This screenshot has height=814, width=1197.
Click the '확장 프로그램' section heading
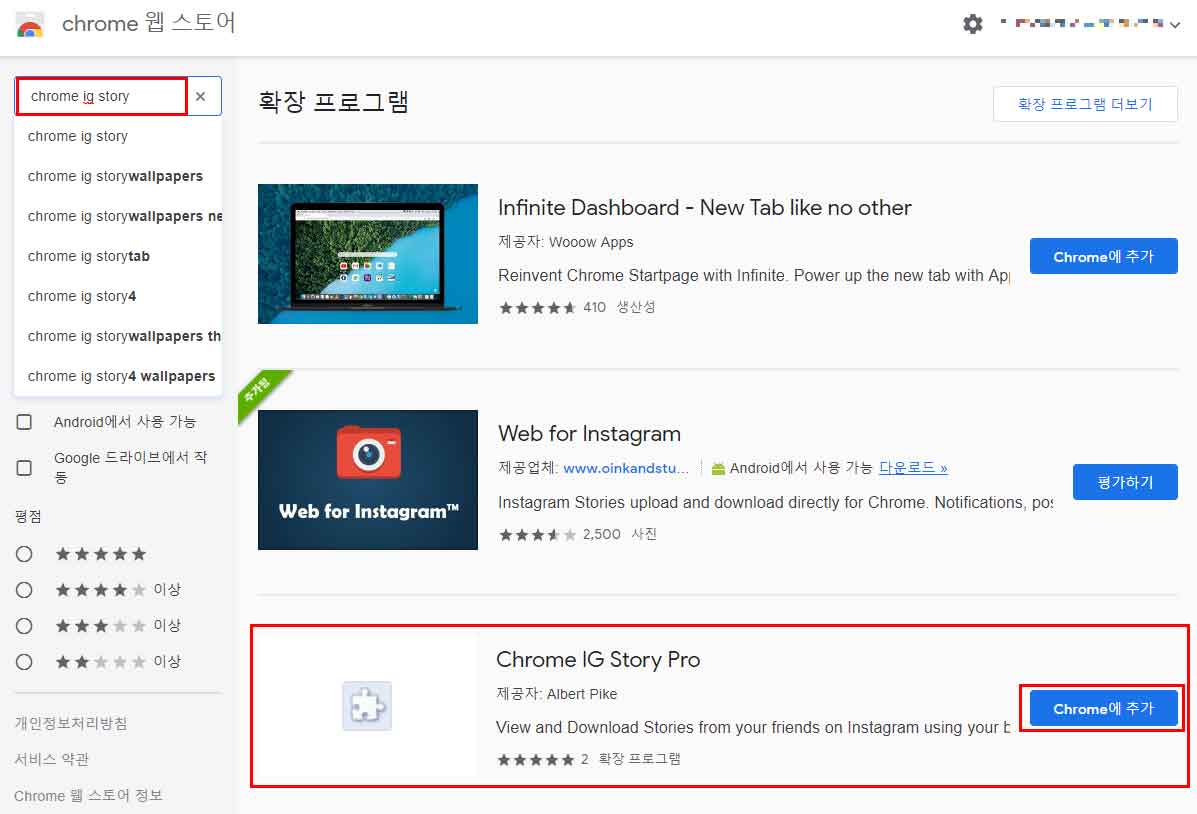pyautogui.click(x=334, y=102)
